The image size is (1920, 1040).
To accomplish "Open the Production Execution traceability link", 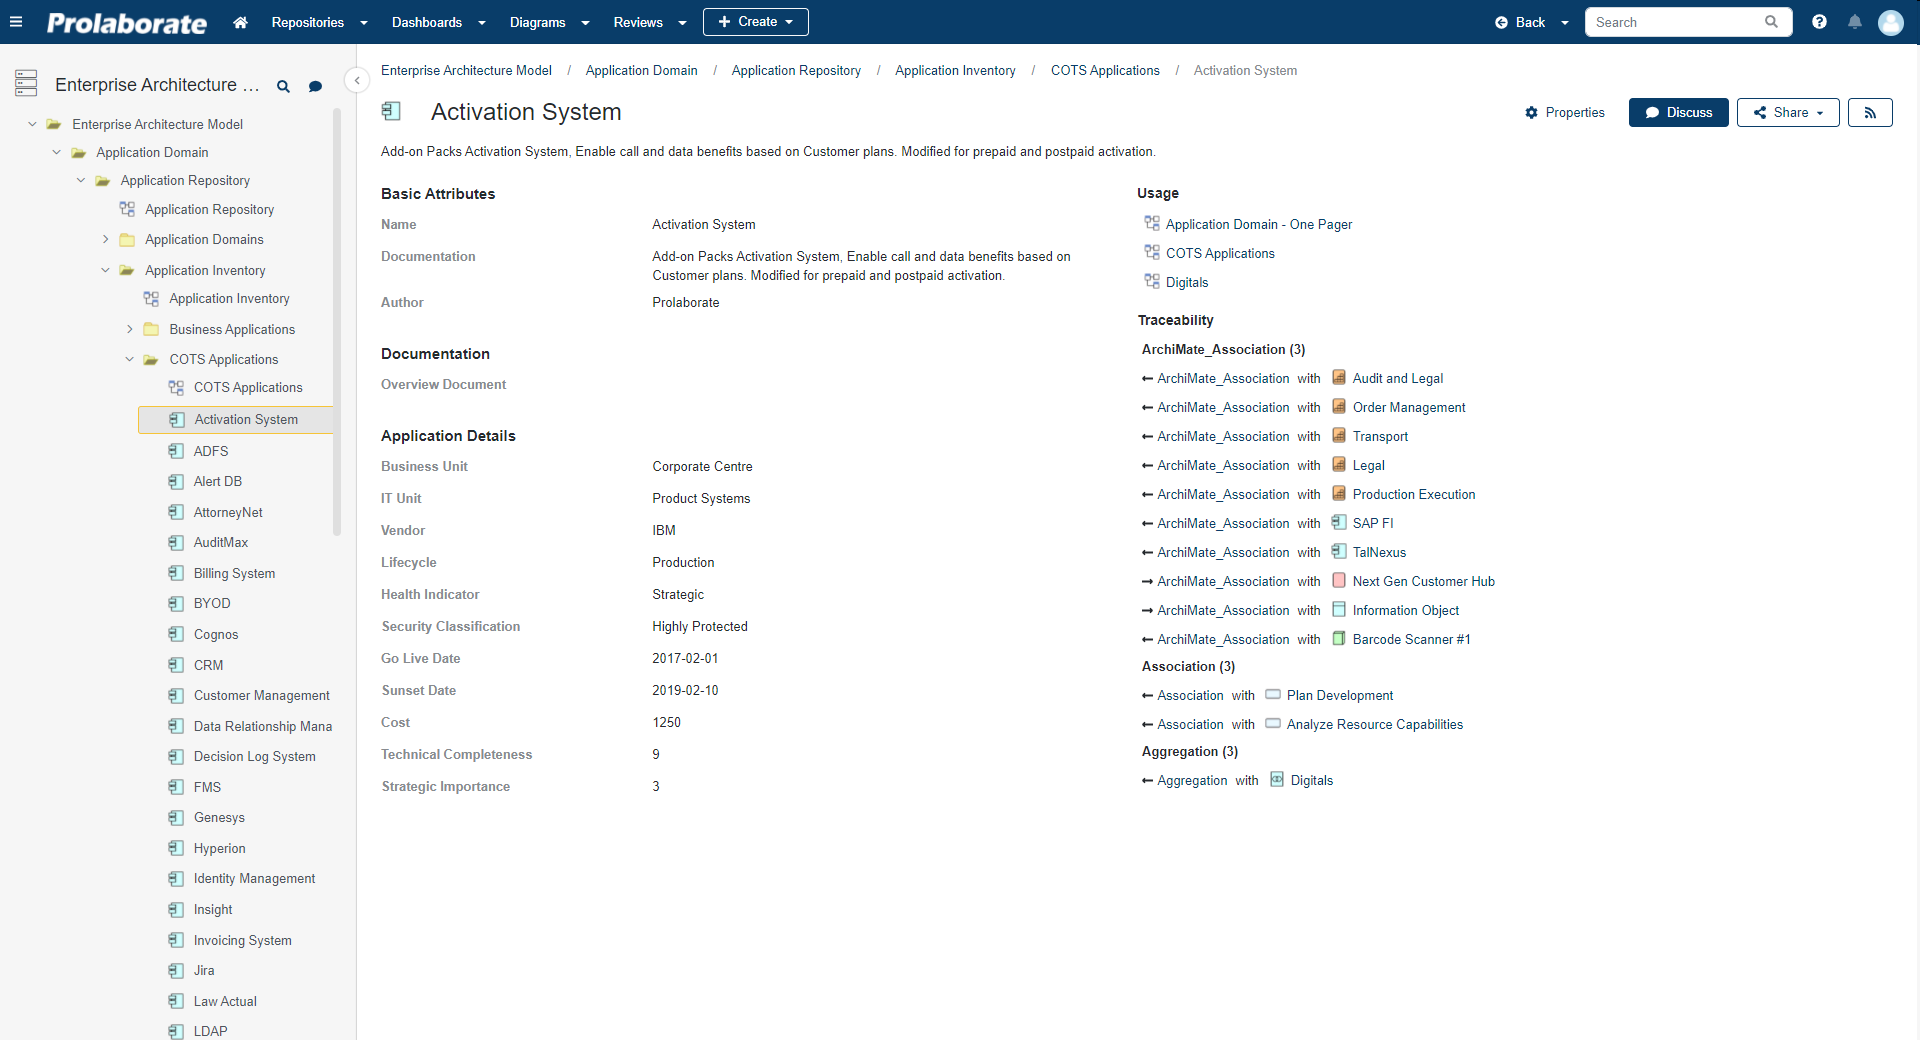I will click(1414, 494).
